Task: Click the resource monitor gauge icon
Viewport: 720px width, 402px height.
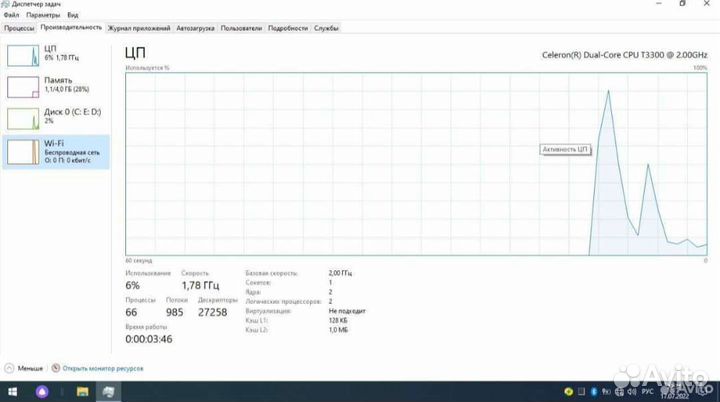Action: [x=56, y=368]
